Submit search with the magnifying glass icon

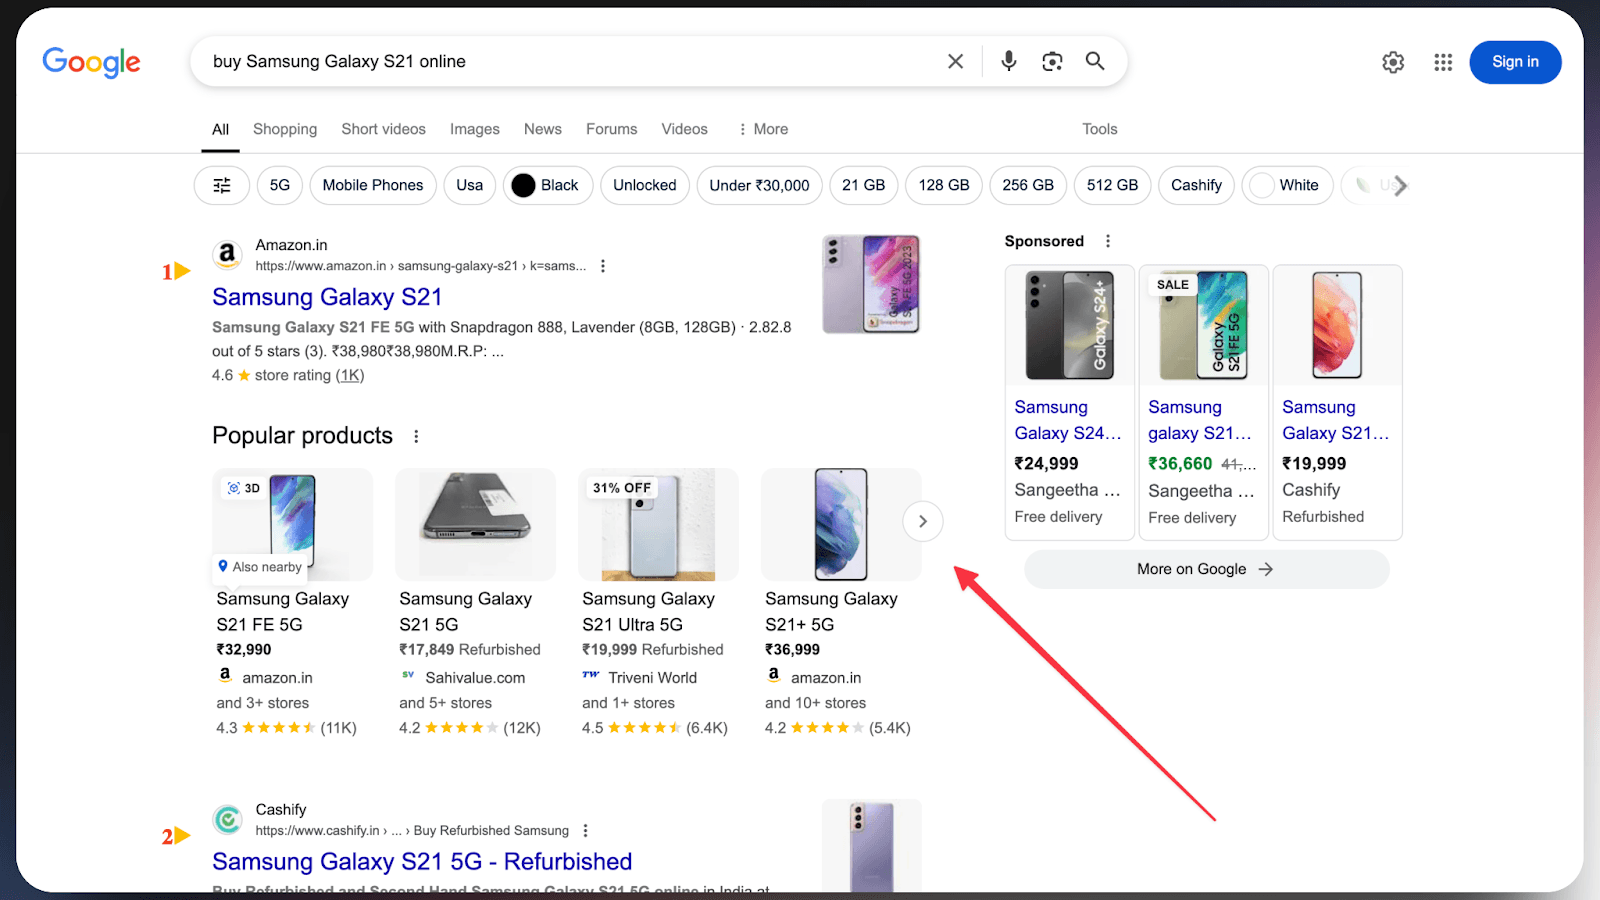coord(1095,62)
